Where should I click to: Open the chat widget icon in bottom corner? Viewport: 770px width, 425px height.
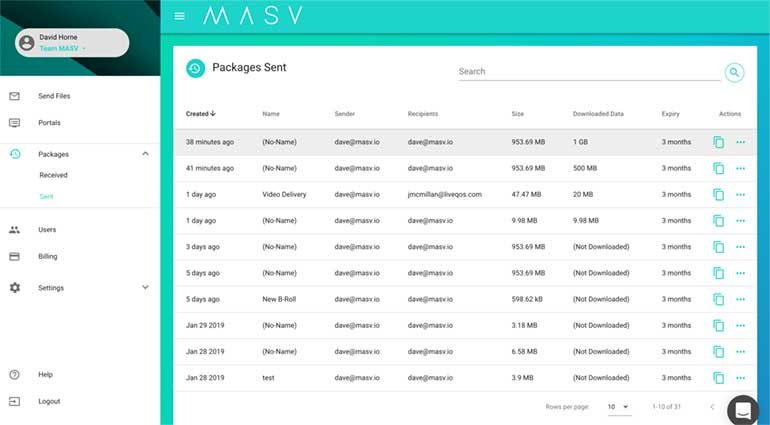(x=743, y=409)
